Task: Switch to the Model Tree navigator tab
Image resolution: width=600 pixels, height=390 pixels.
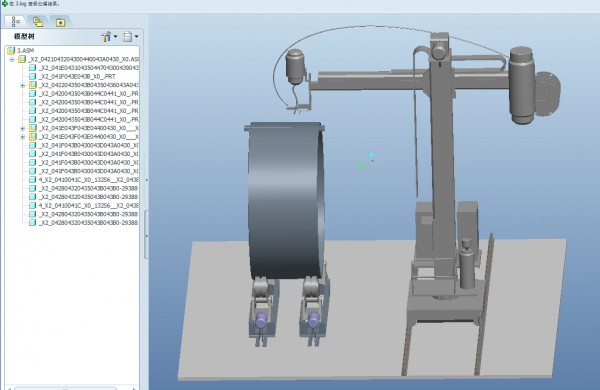Action: 16,22
